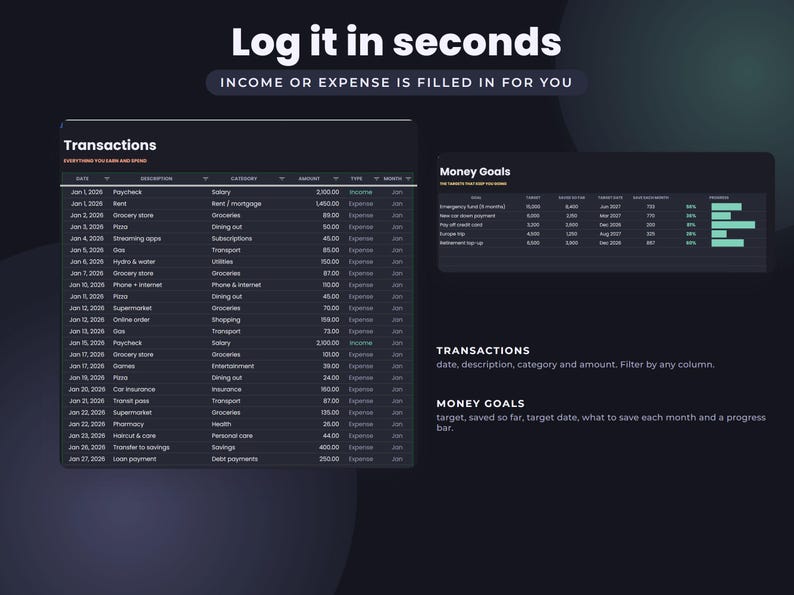Select the 'Log it in seconds' headline
Screen dimensions: 794x595
(x=396, y=44)
